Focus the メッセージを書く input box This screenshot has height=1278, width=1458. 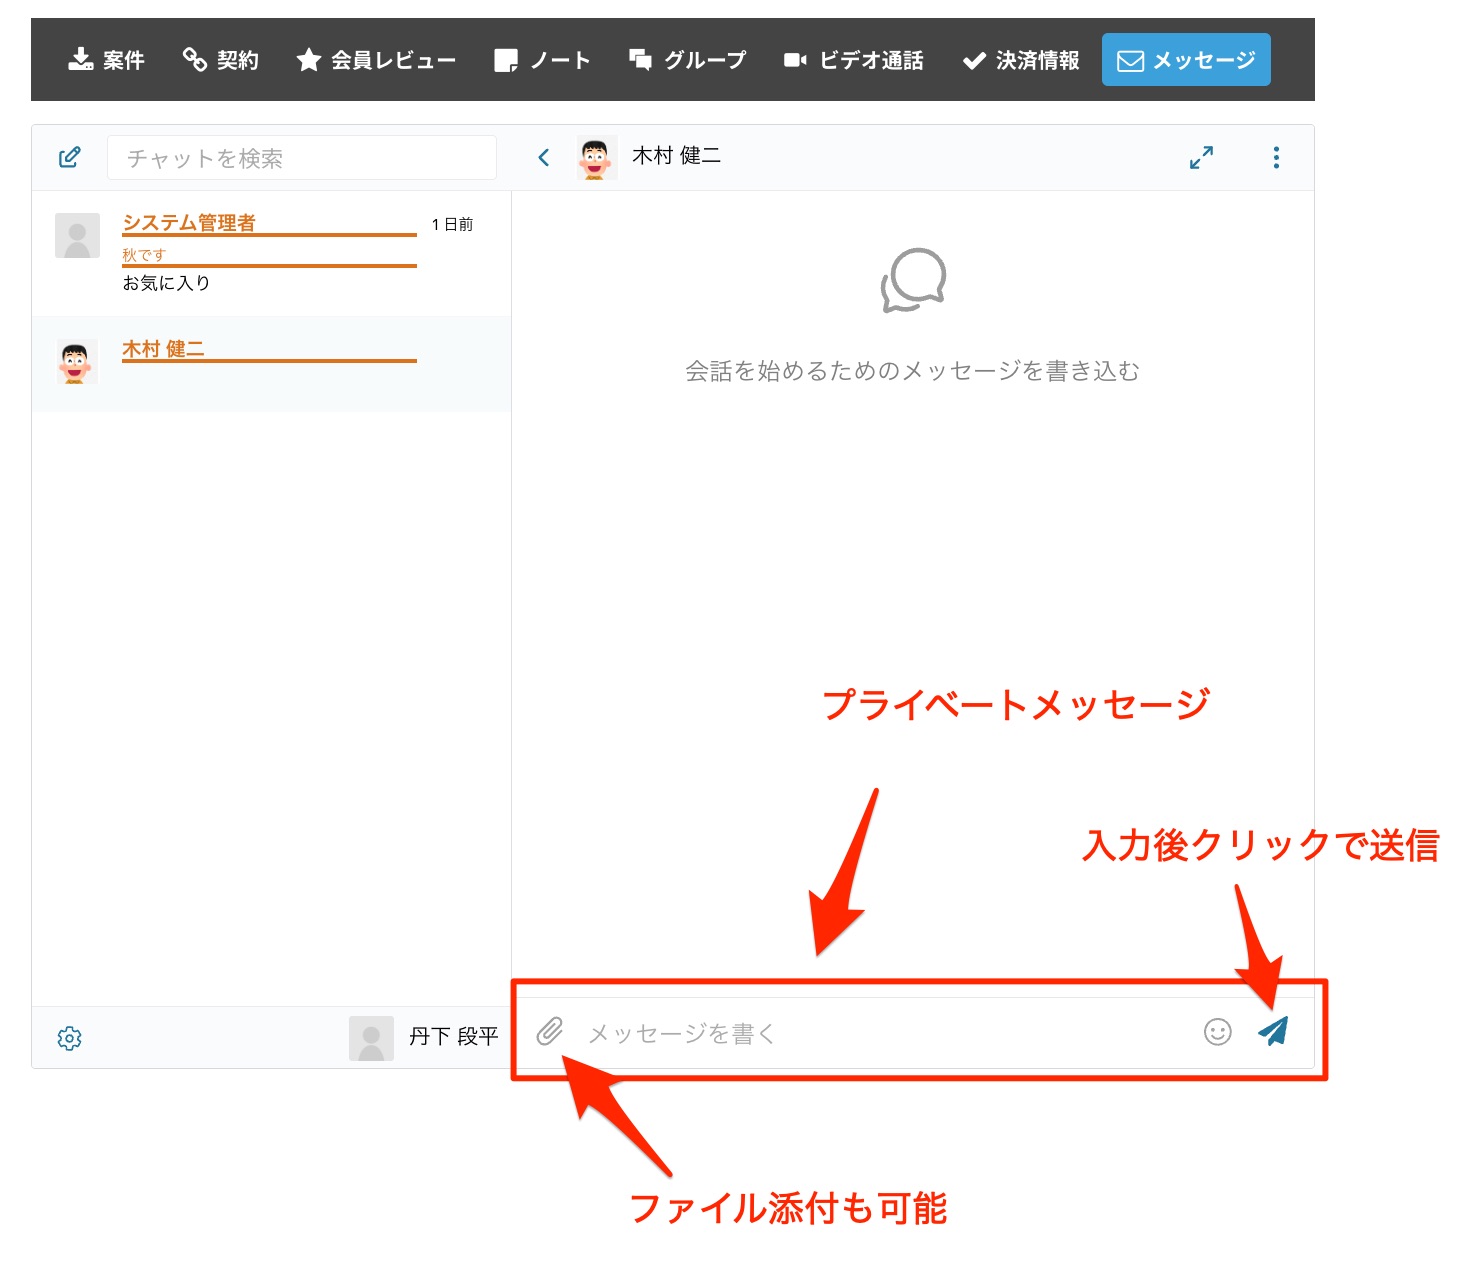pos(880,1033)
